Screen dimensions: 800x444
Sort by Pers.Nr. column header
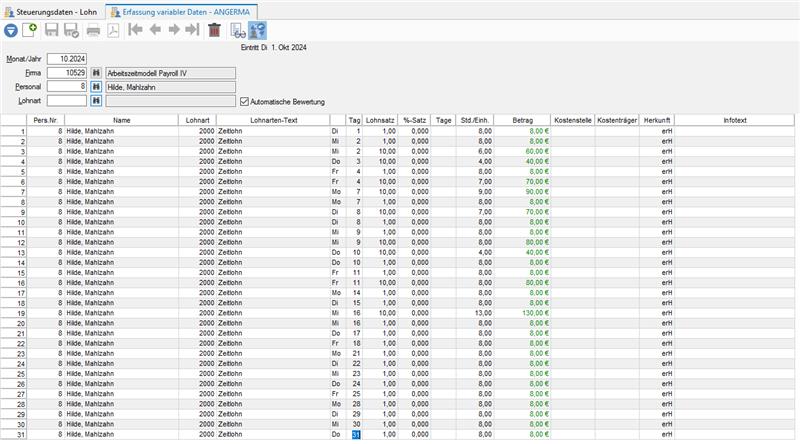[x=45, y=120]
